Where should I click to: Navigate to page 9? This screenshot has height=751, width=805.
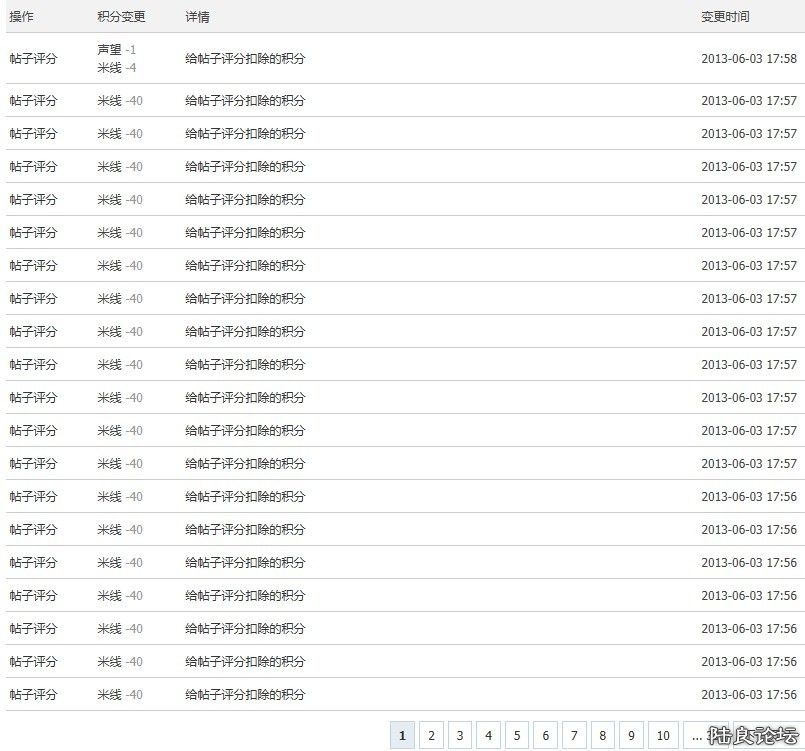pos(632,735)
